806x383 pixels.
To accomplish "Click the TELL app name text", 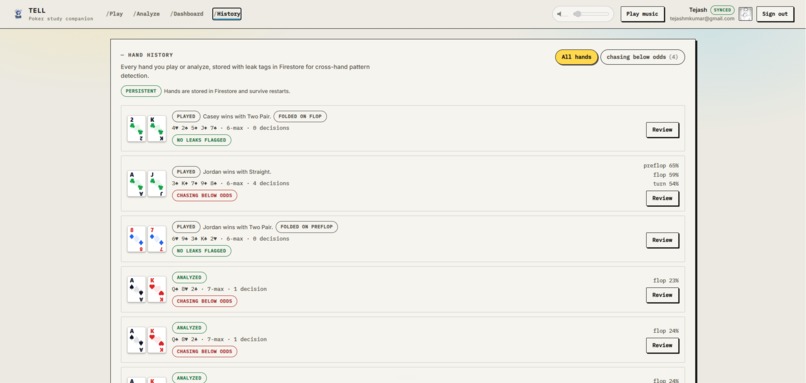I will (x=37, y=10).
